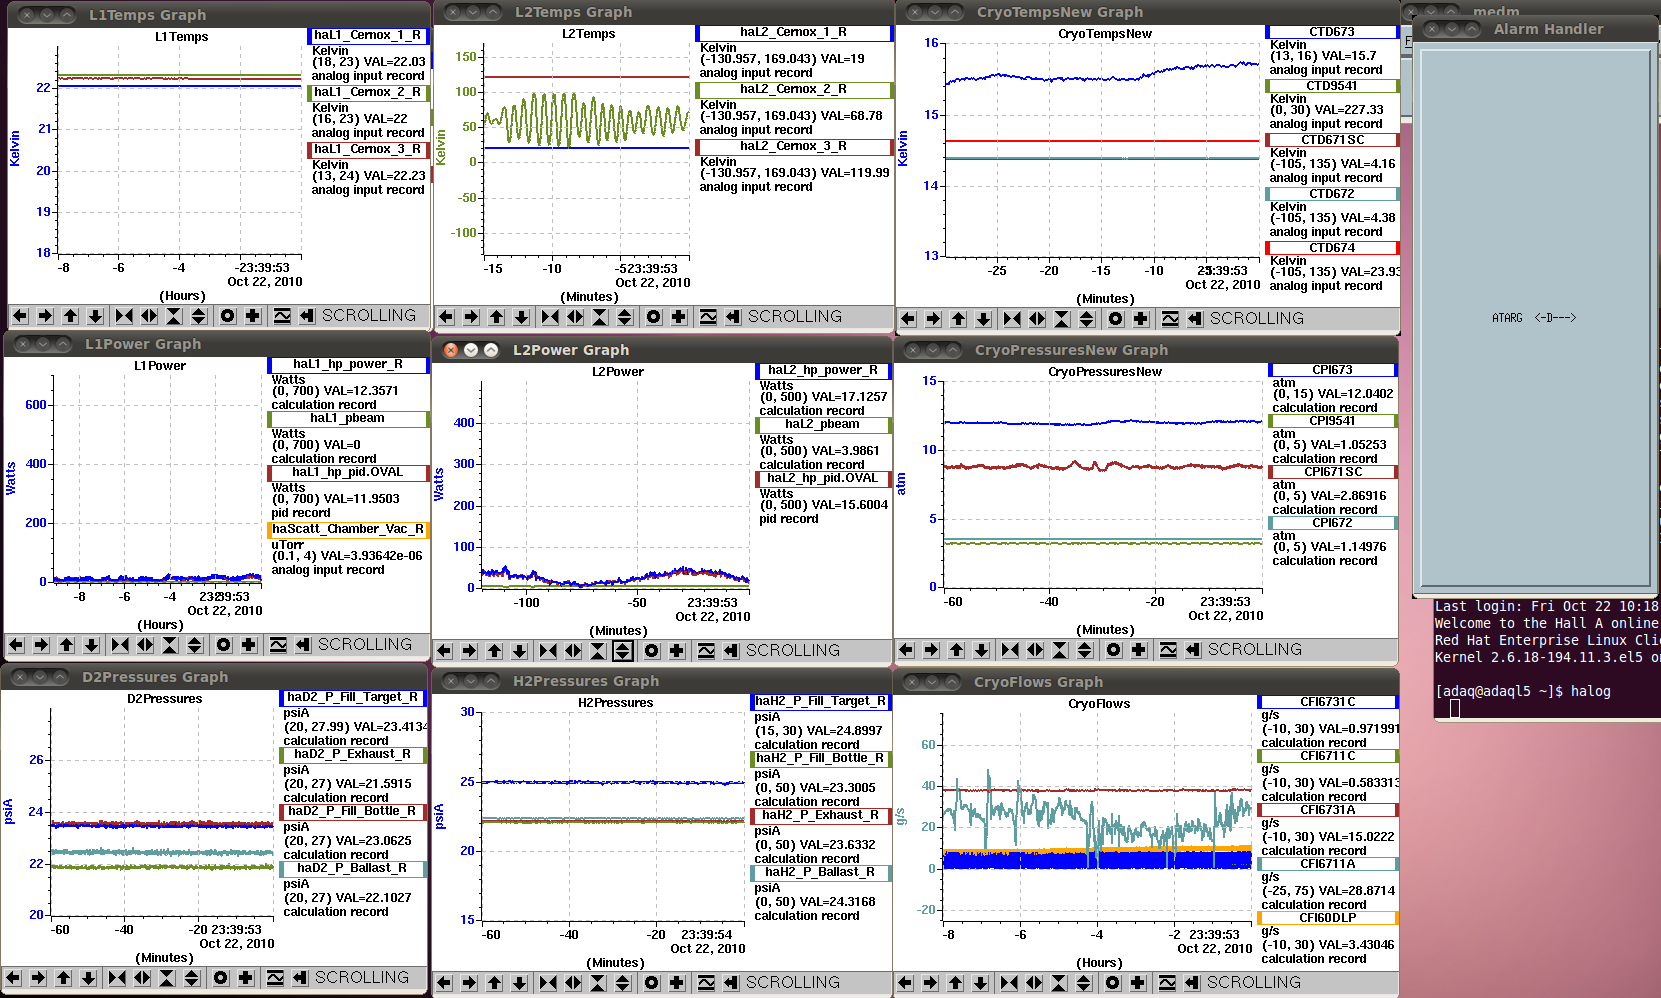Screen dimensions: 1661x998
Task: Select haL1_Cernox_1_R curve legend
Action: (368, 35)
